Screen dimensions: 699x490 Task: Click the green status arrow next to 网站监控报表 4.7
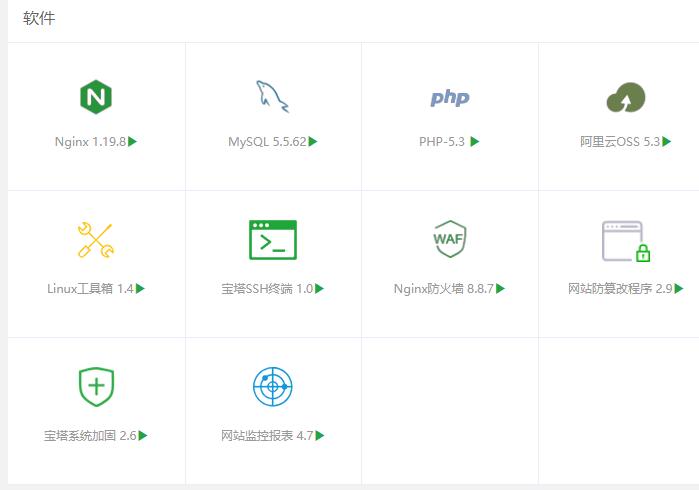(x=320, y=436)
